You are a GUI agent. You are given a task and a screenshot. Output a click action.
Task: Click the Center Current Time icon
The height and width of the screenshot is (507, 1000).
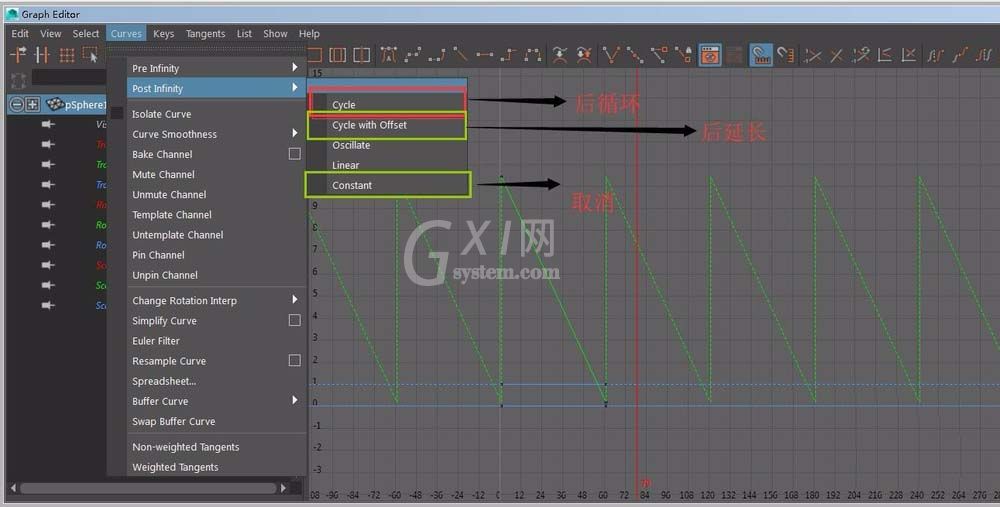(362, 55)
